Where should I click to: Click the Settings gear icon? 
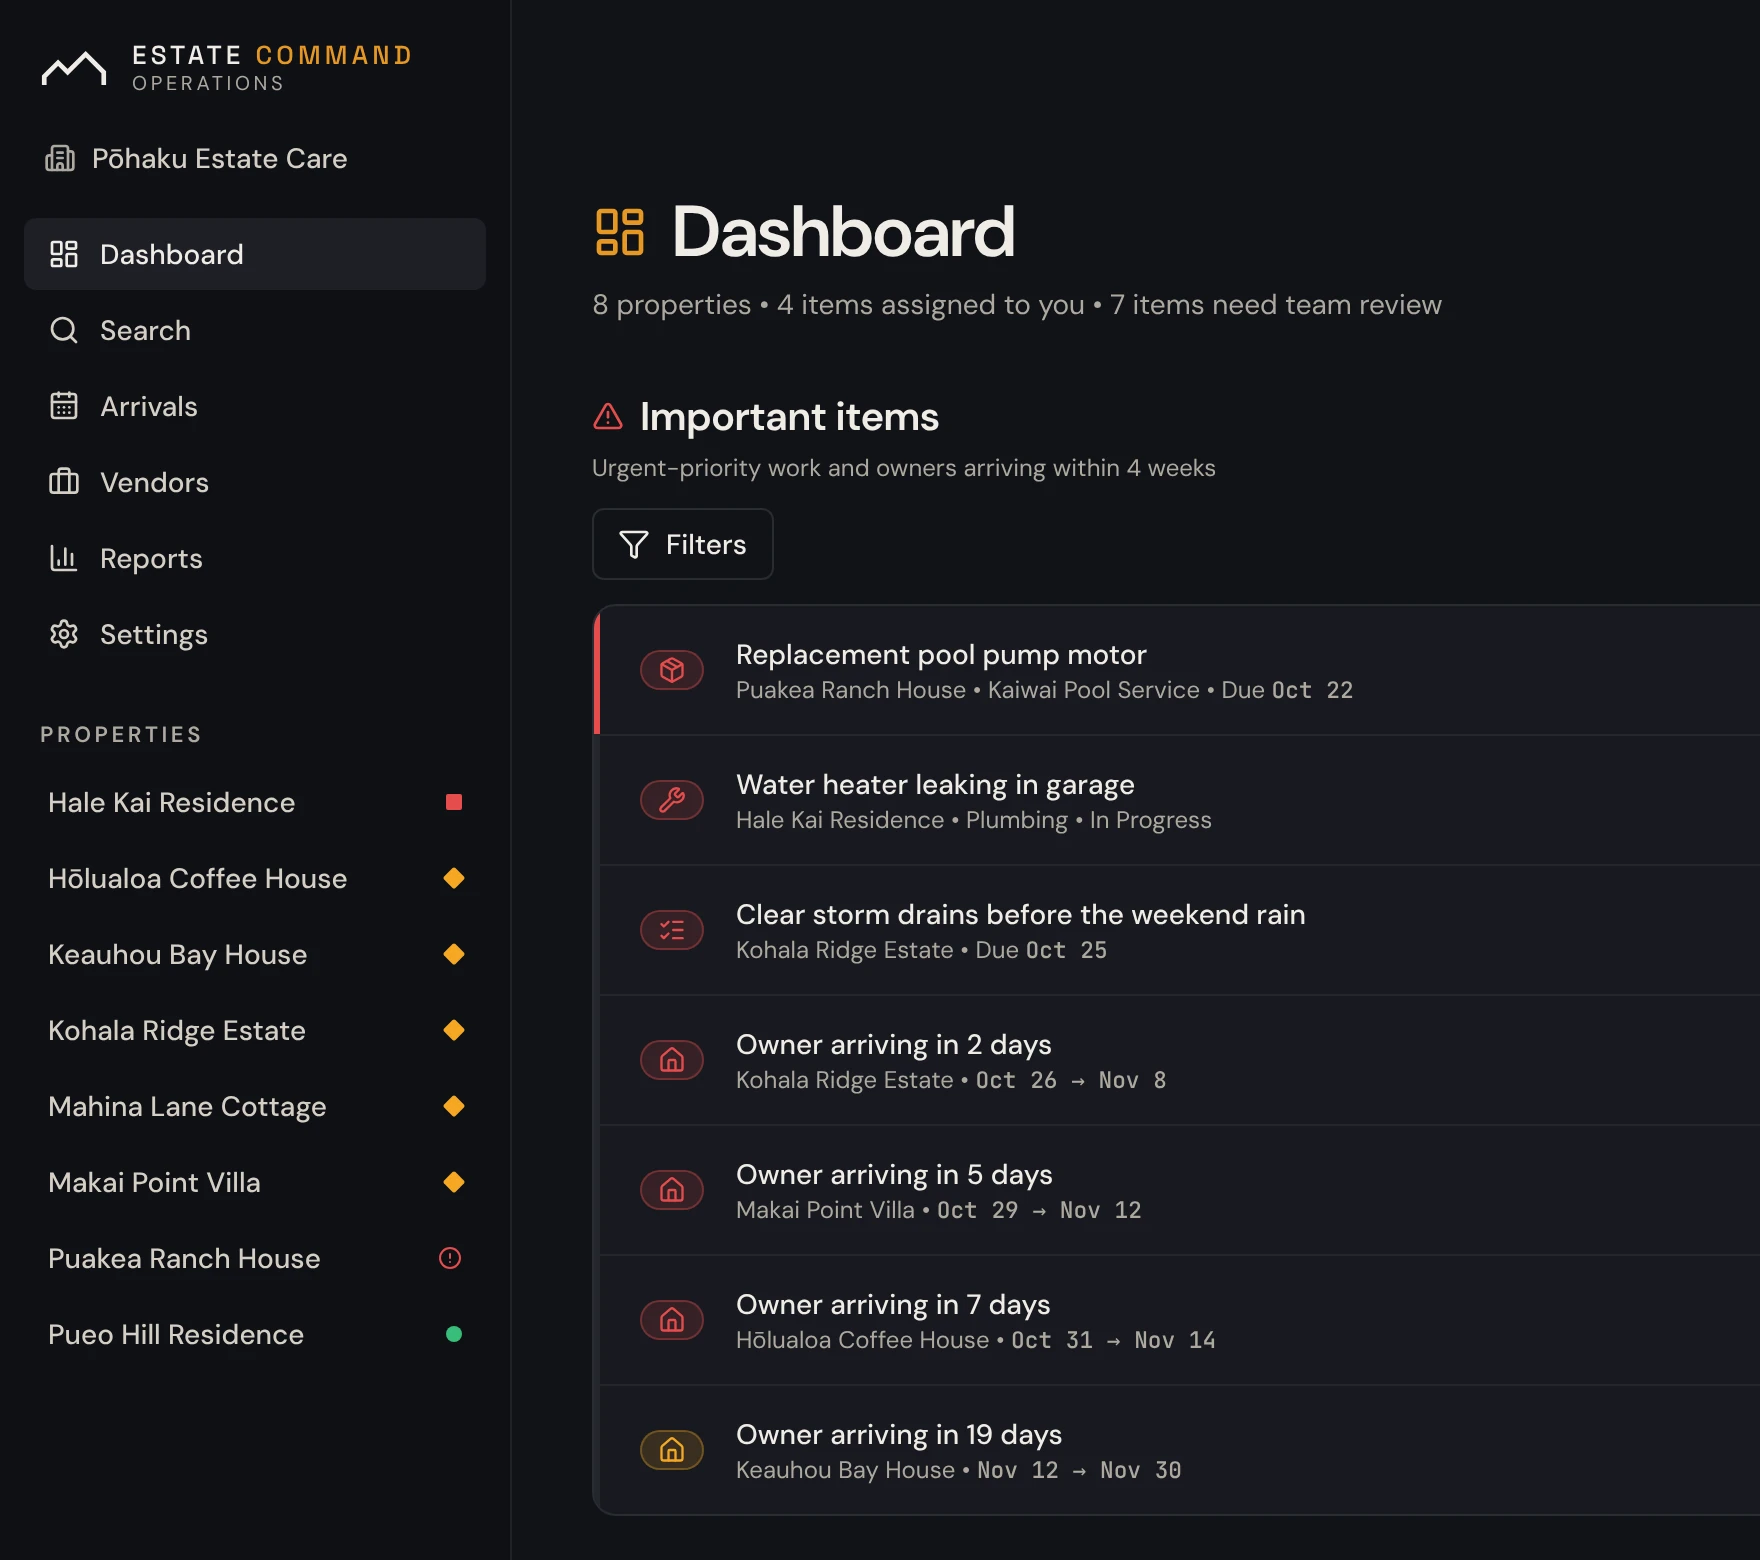(64, 634)
